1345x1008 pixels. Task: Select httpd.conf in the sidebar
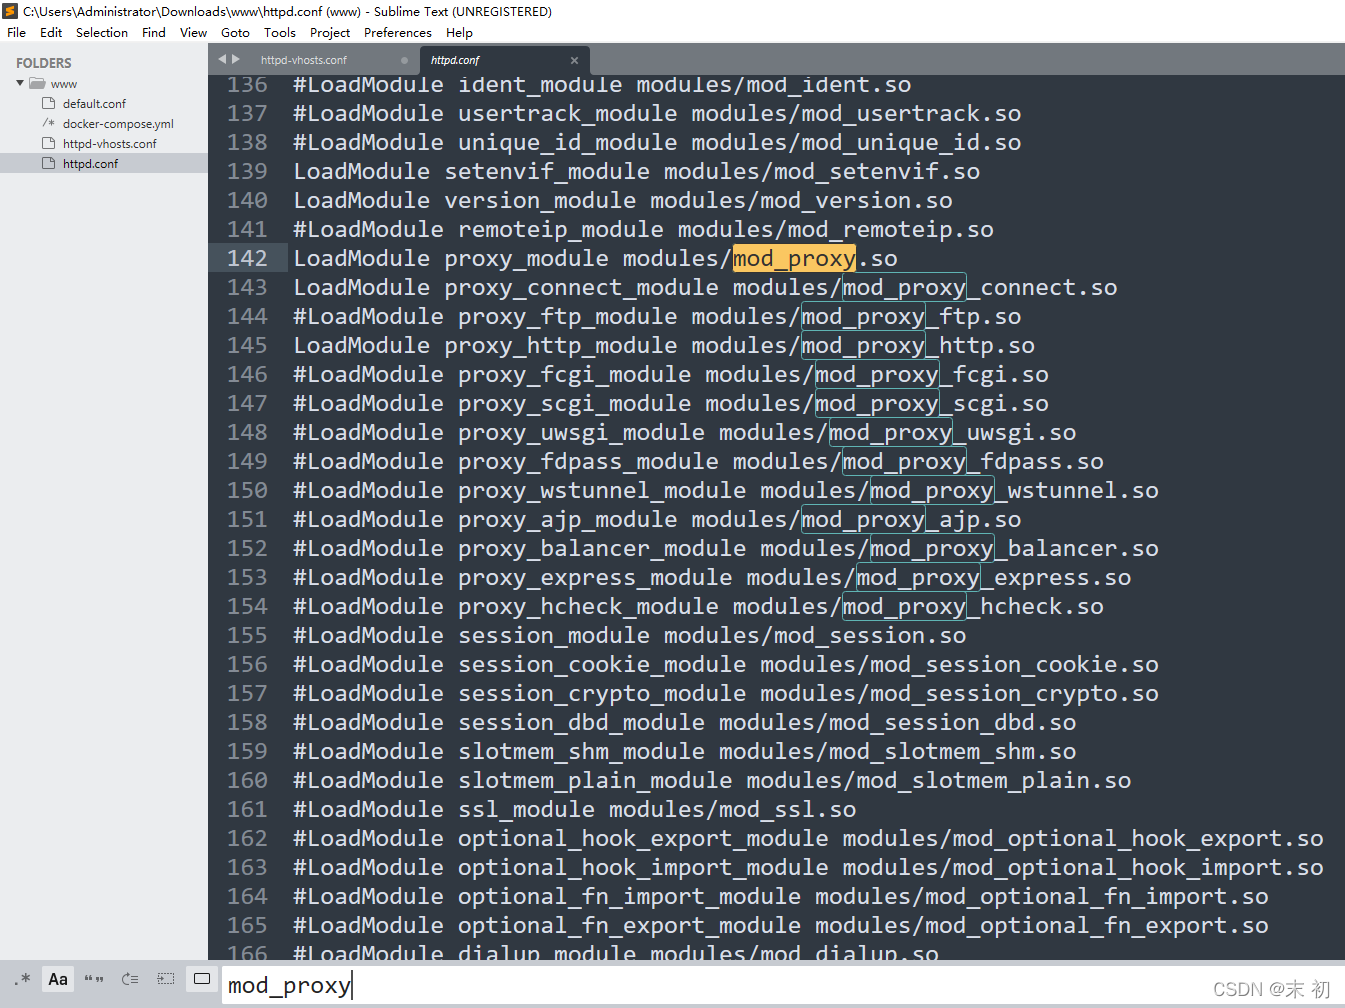coord(90,164)
